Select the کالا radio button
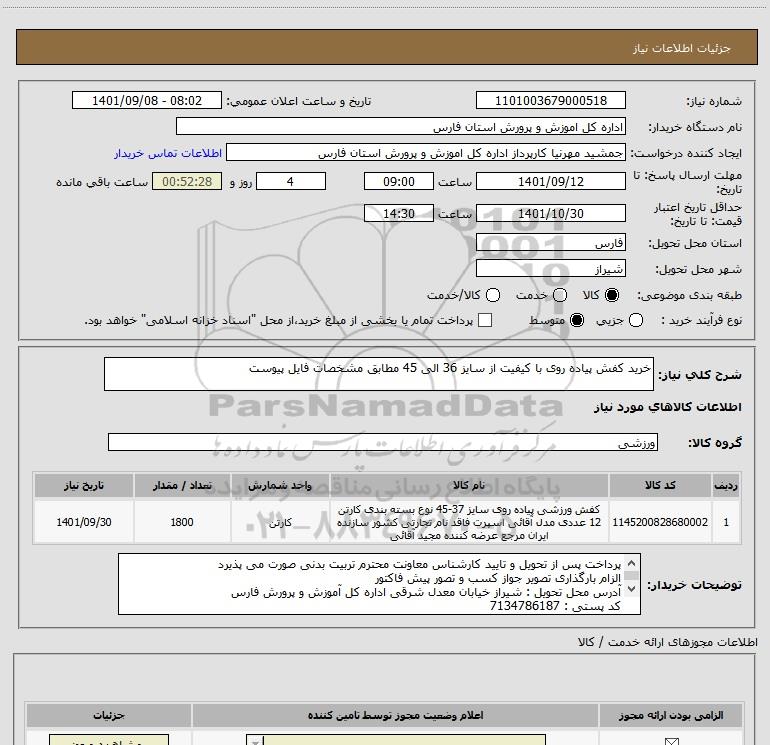The image size is (770, 745). click(612, 295)
